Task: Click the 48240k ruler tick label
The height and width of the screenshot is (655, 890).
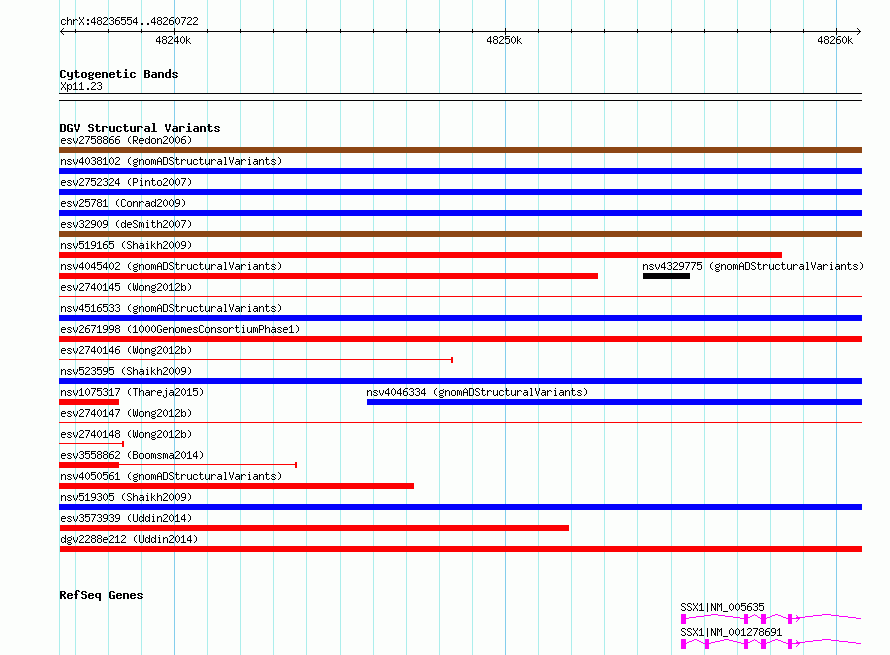Action: (173, 40)
